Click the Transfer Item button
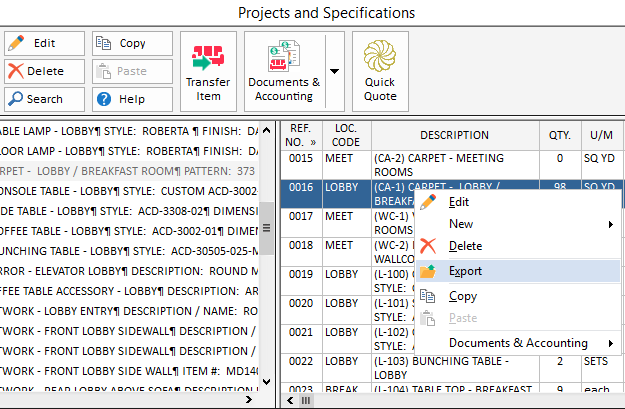 208,71
